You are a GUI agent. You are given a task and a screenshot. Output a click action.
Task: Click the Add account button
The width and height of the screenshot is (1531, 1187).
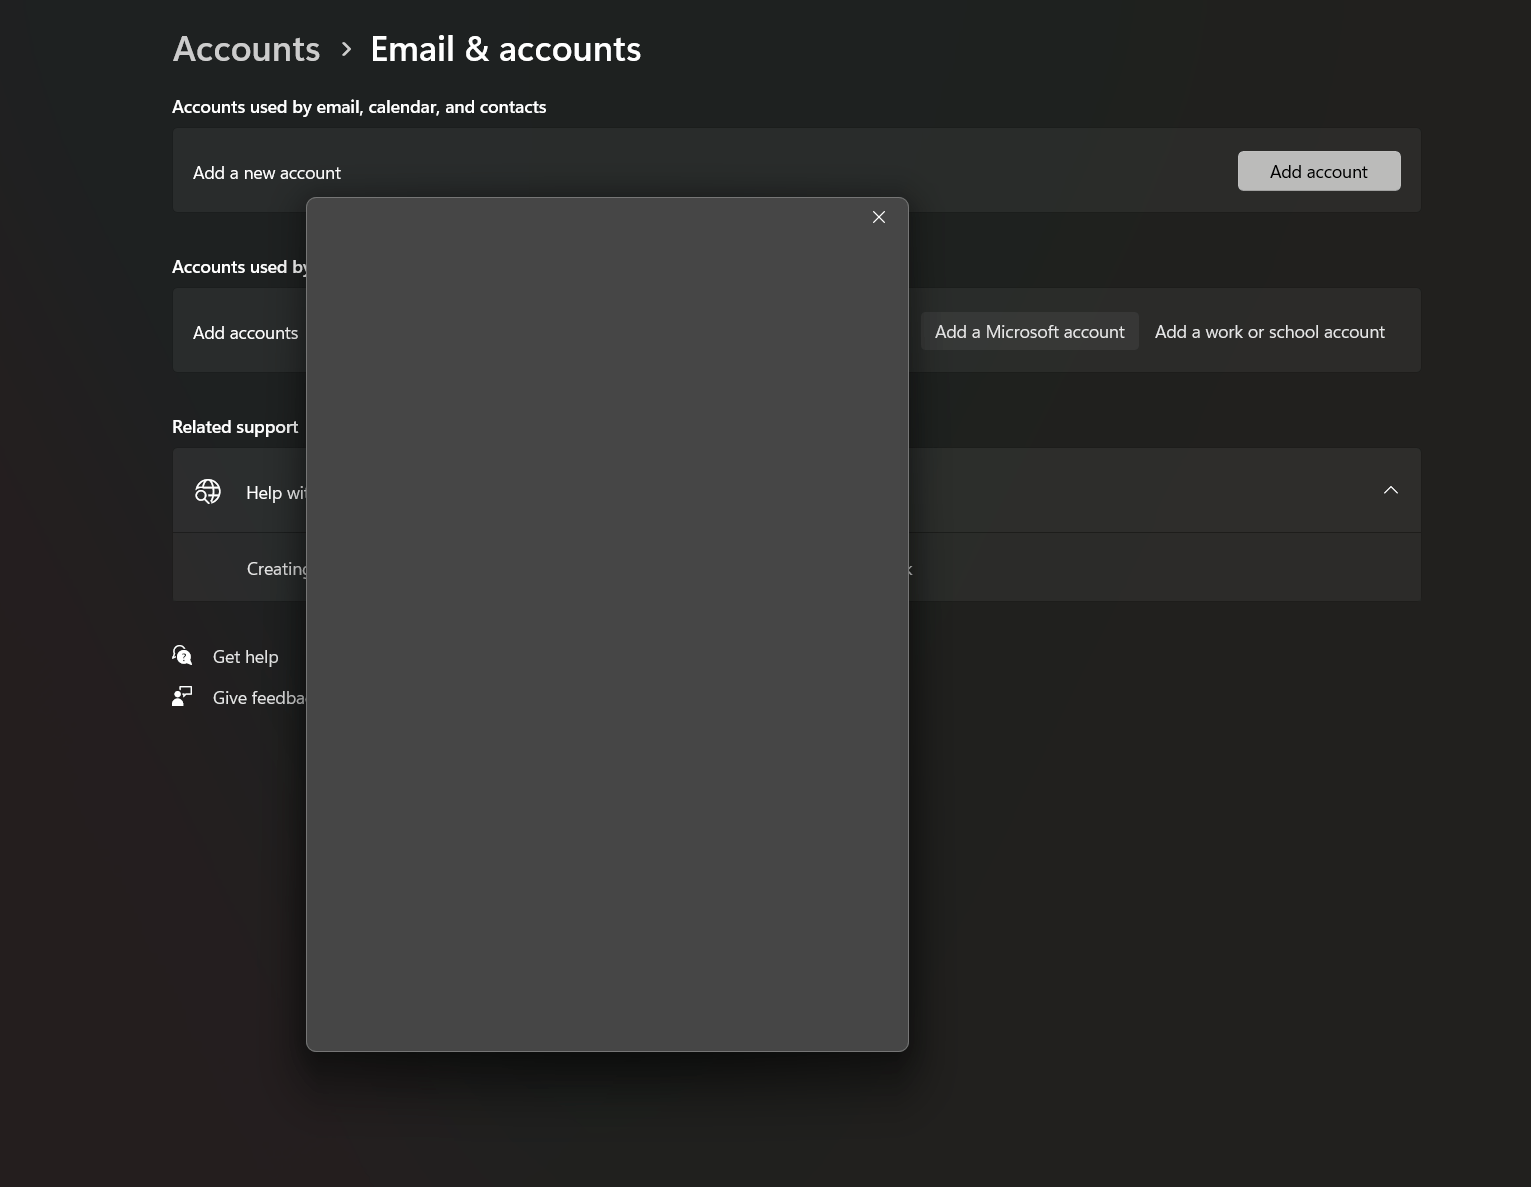click(1318, 171)
